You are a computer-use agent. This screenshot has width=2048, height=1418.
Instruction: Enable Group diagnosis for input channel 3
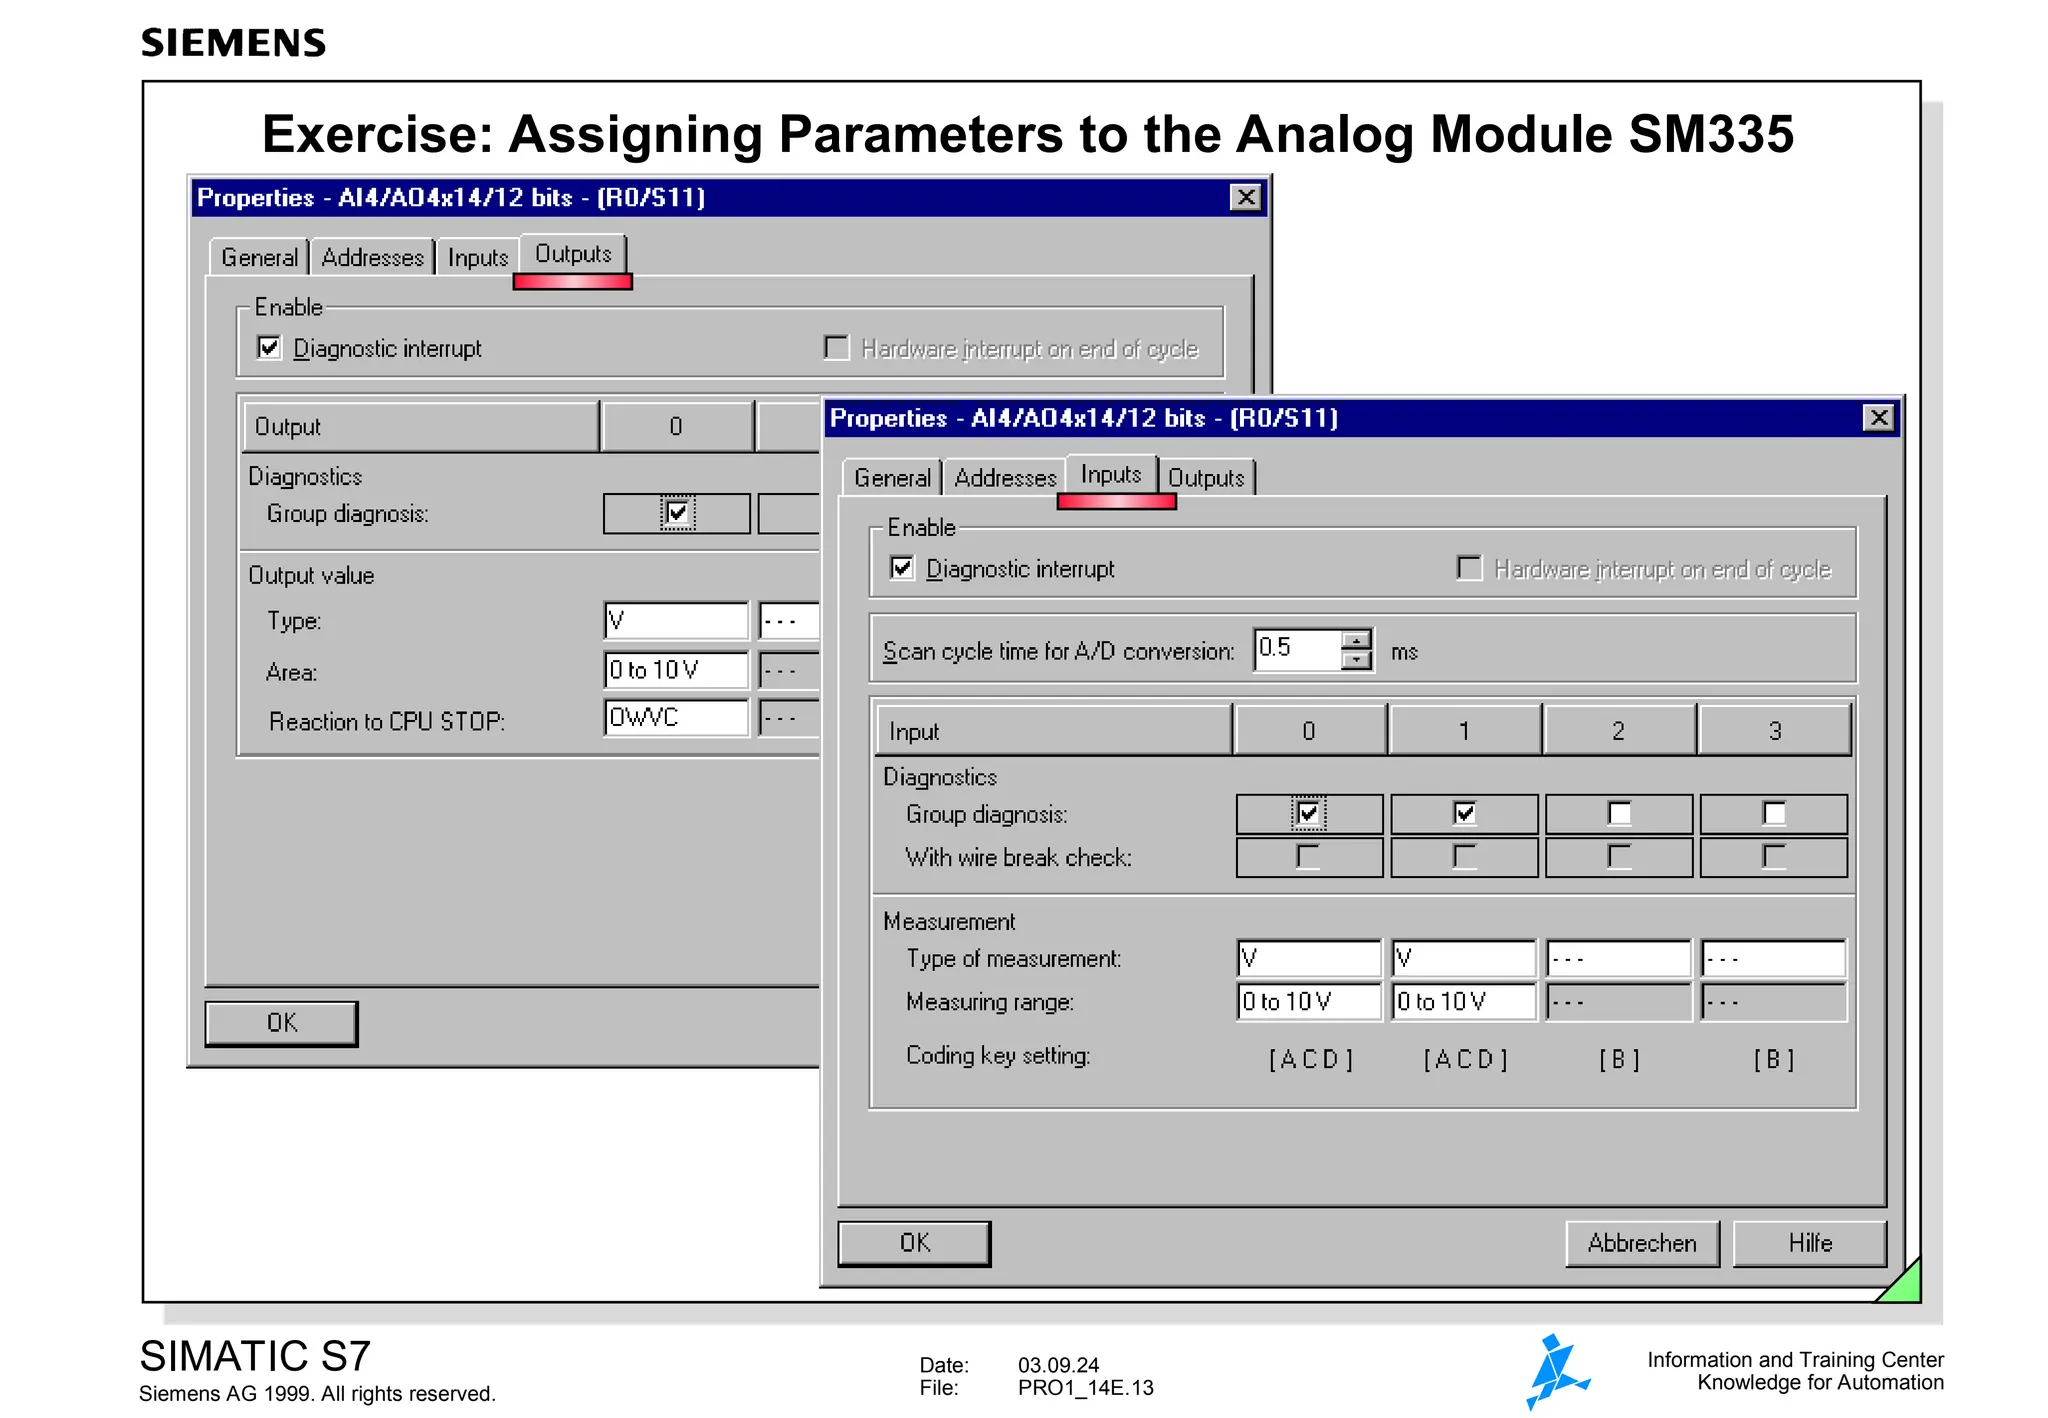[1773, 813]
